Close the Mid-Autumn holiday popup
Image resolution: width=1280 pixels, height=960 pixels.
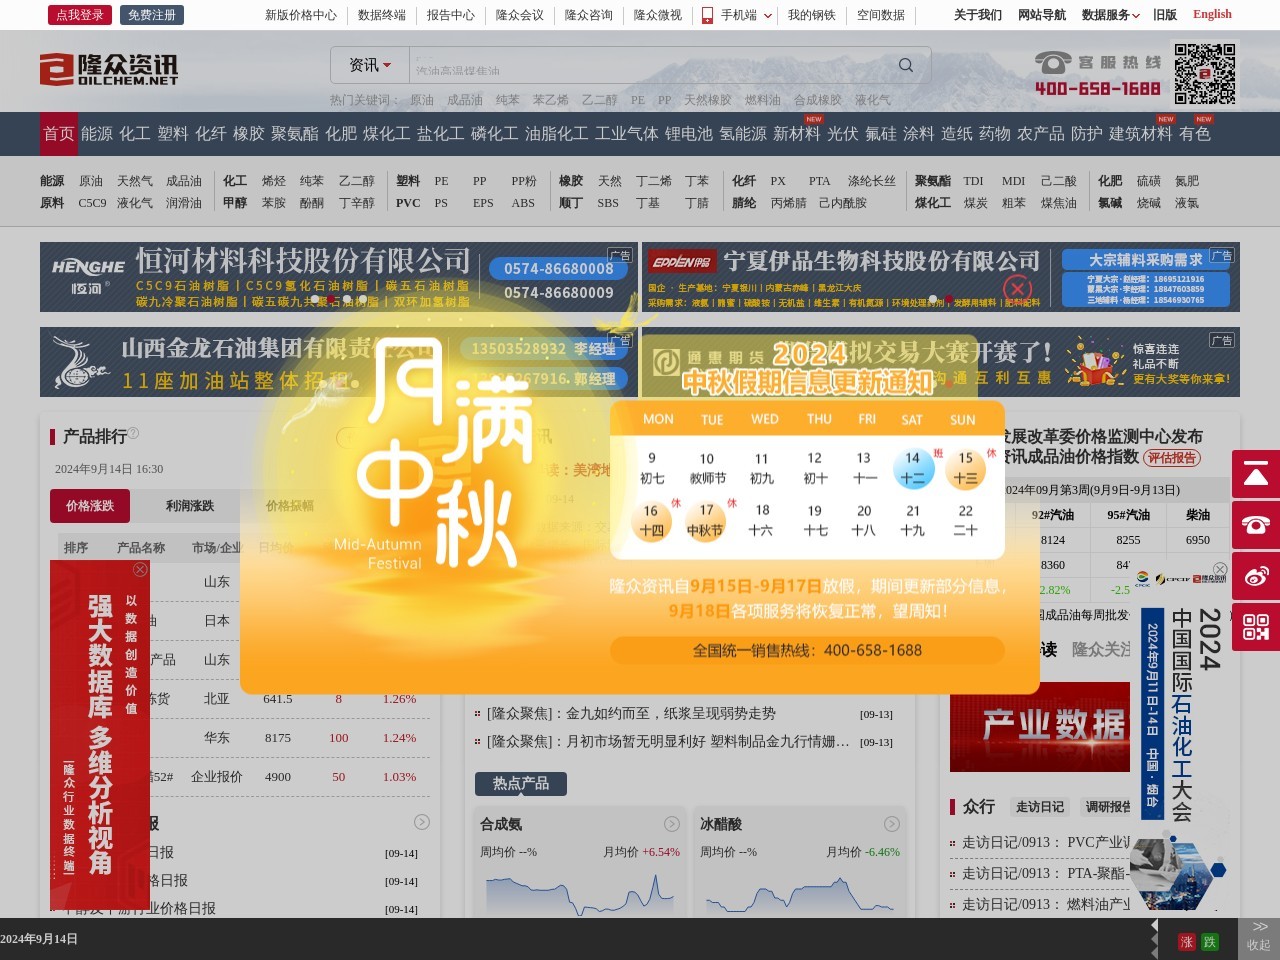1017,290
